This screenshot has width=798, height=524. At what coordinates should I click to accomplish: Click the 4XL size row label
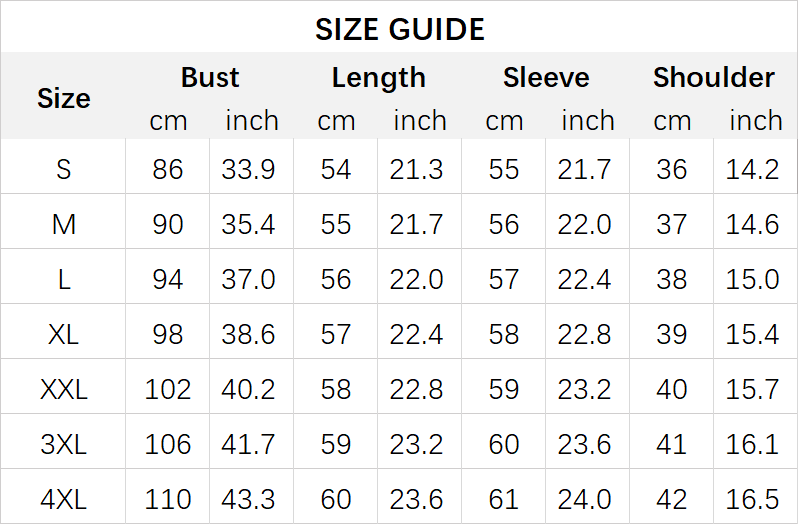click(x=63, y=498)
